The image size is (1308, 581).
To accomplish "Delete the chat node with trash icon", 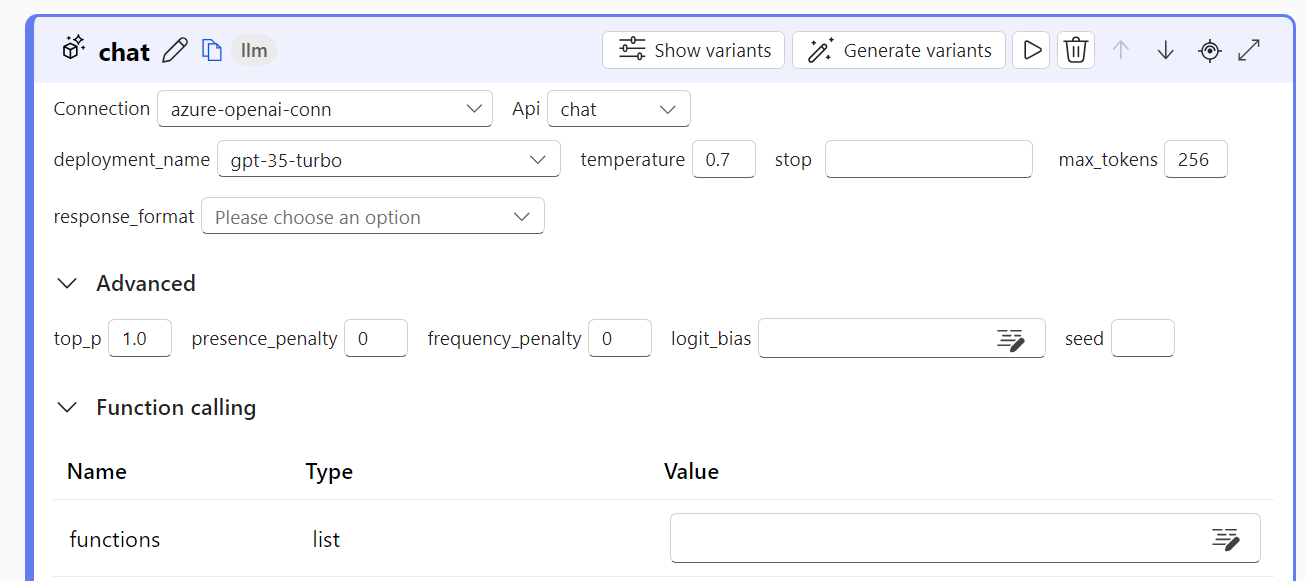I will pos(1076,50).
